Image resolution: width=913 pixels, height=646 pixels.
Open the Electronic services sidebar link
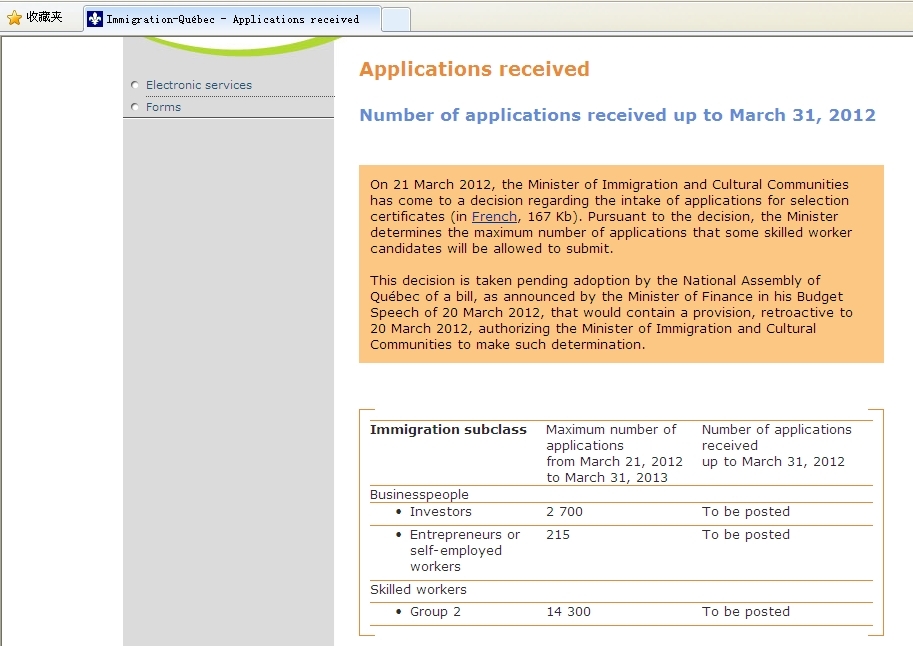(199, 85)
